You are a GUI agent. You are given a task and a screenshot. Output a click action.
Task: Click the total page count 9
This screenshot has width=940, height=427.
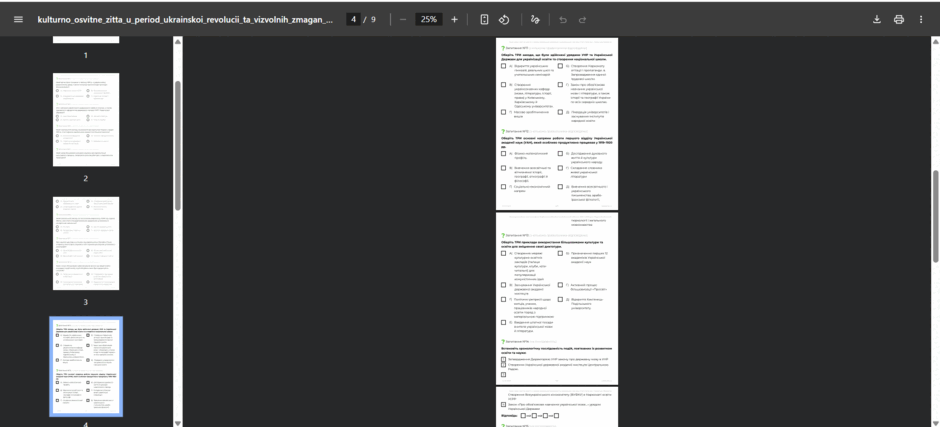click(x=373, y=19)
